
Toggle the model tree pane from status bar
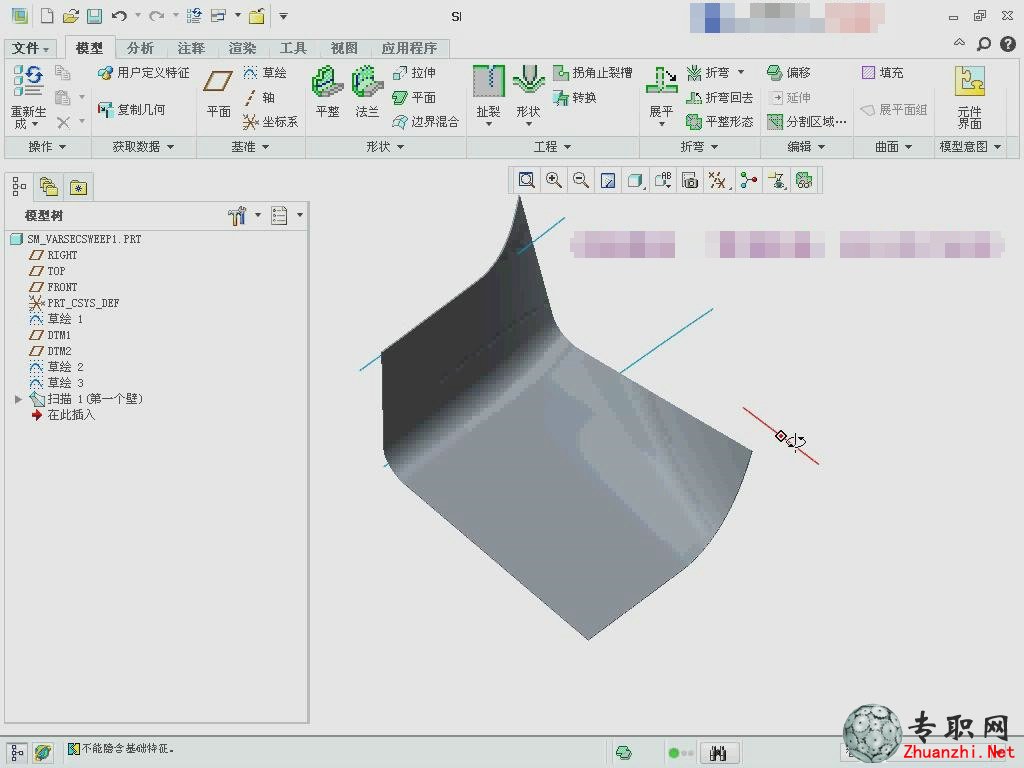(18, 752)
